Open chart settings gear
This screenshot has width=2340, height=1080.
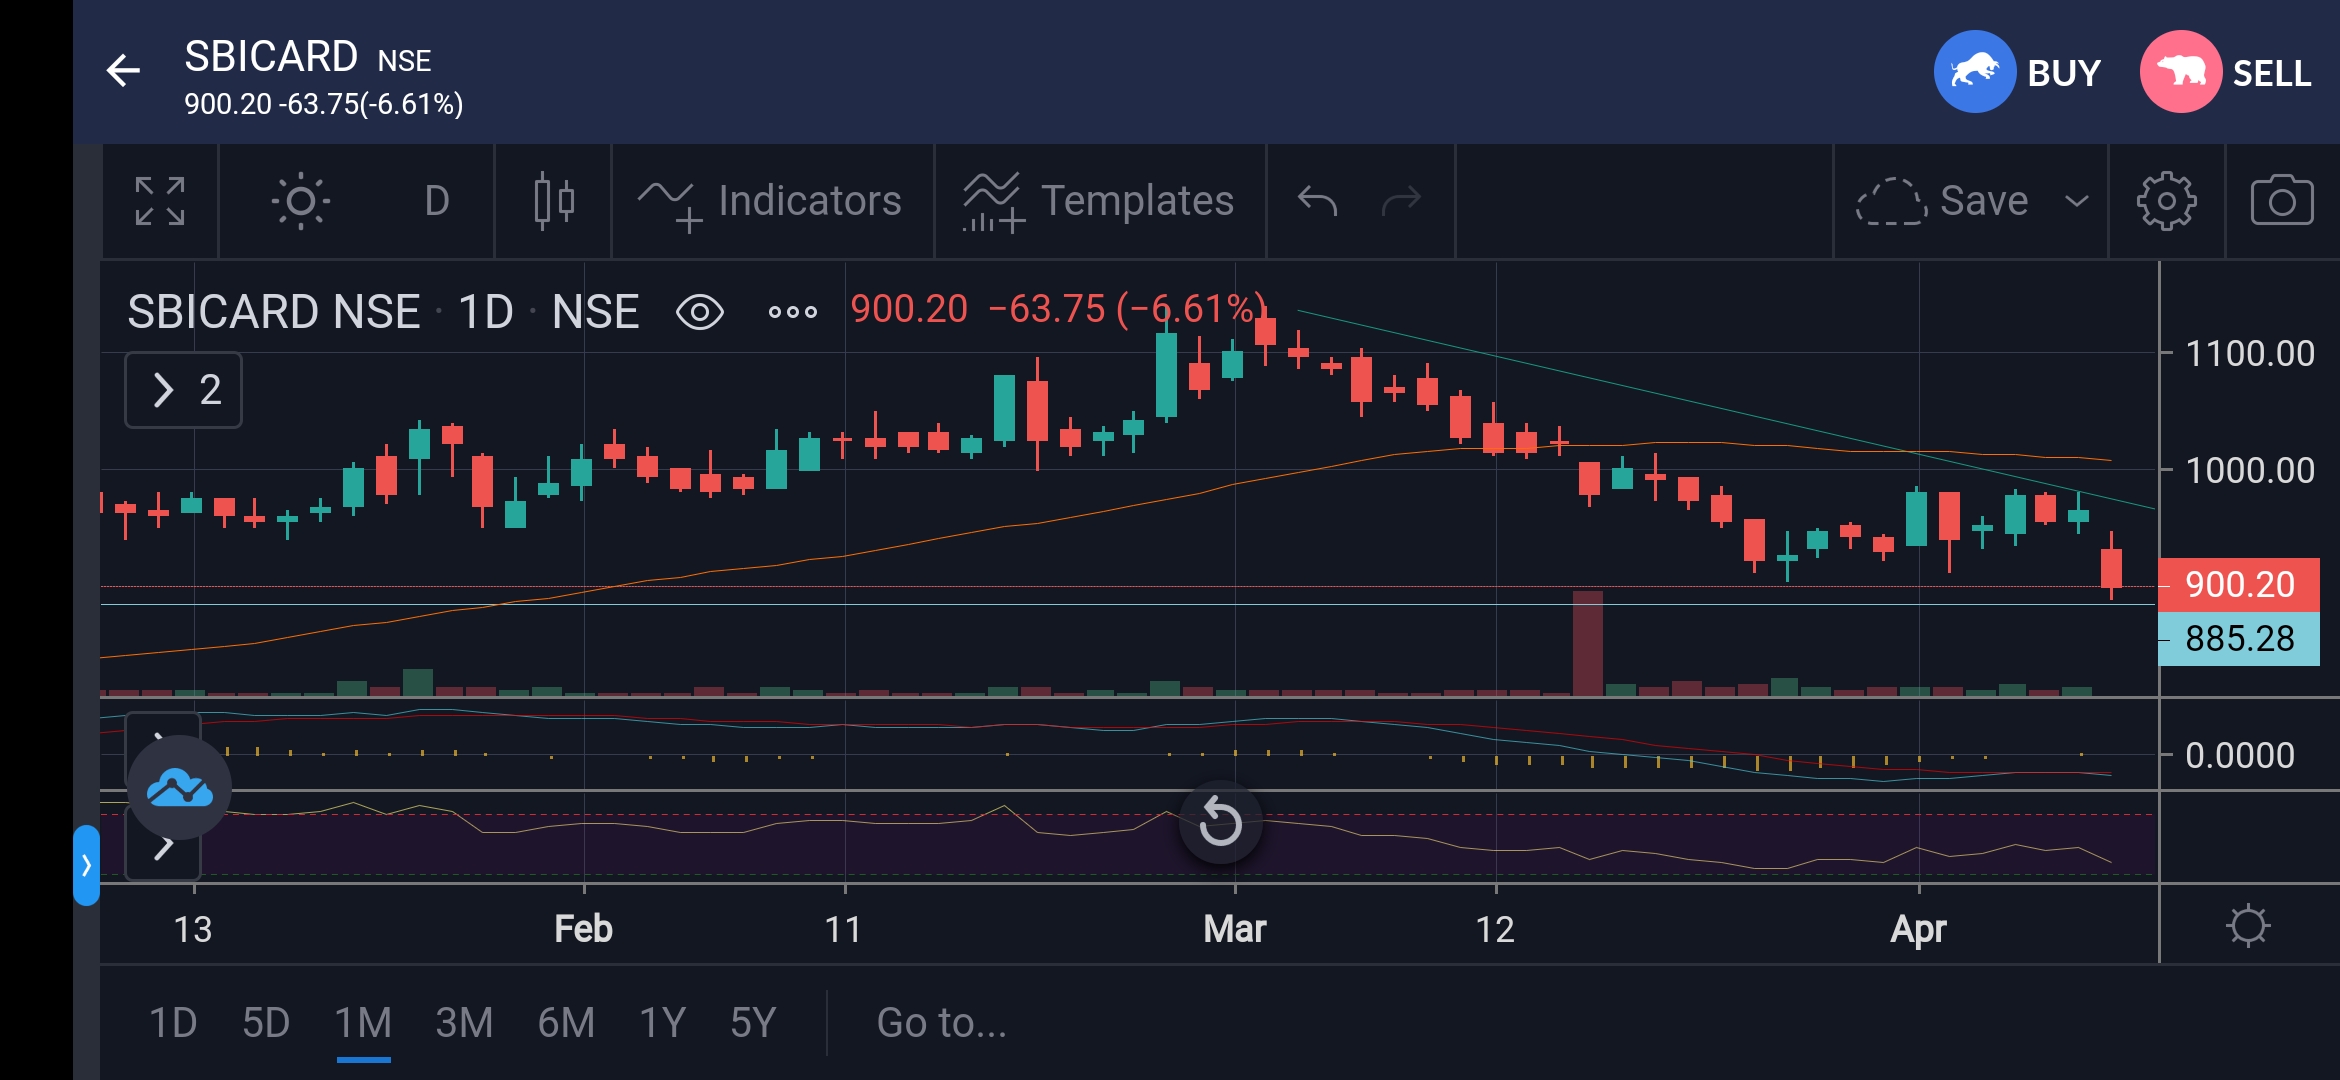[2166, 201]
